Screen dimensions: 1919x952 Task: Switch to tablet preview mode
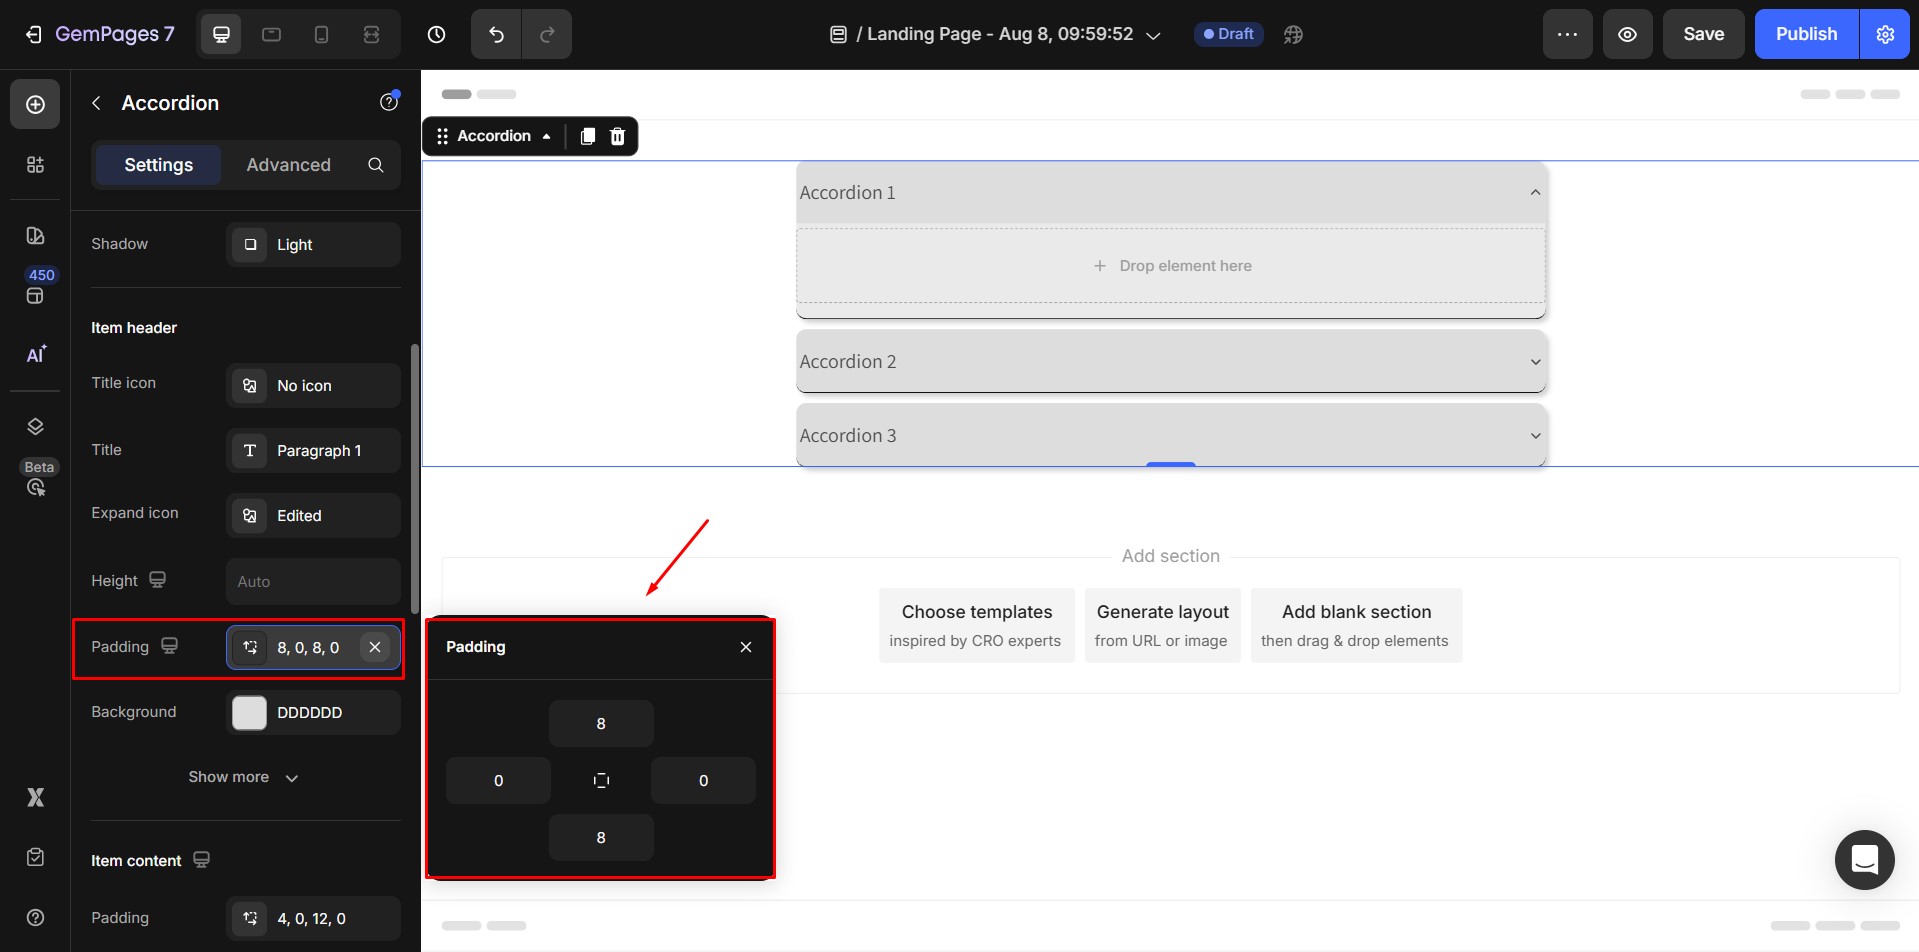pyautogui.click(x=271, y=33)
